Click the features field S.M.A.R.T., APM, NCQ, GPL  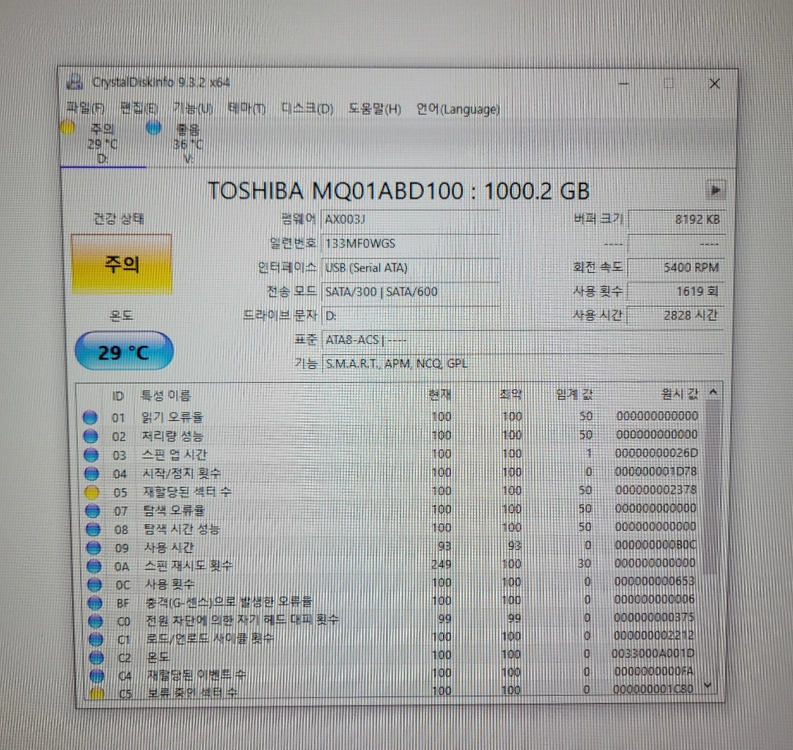click(x=522, y=364)
